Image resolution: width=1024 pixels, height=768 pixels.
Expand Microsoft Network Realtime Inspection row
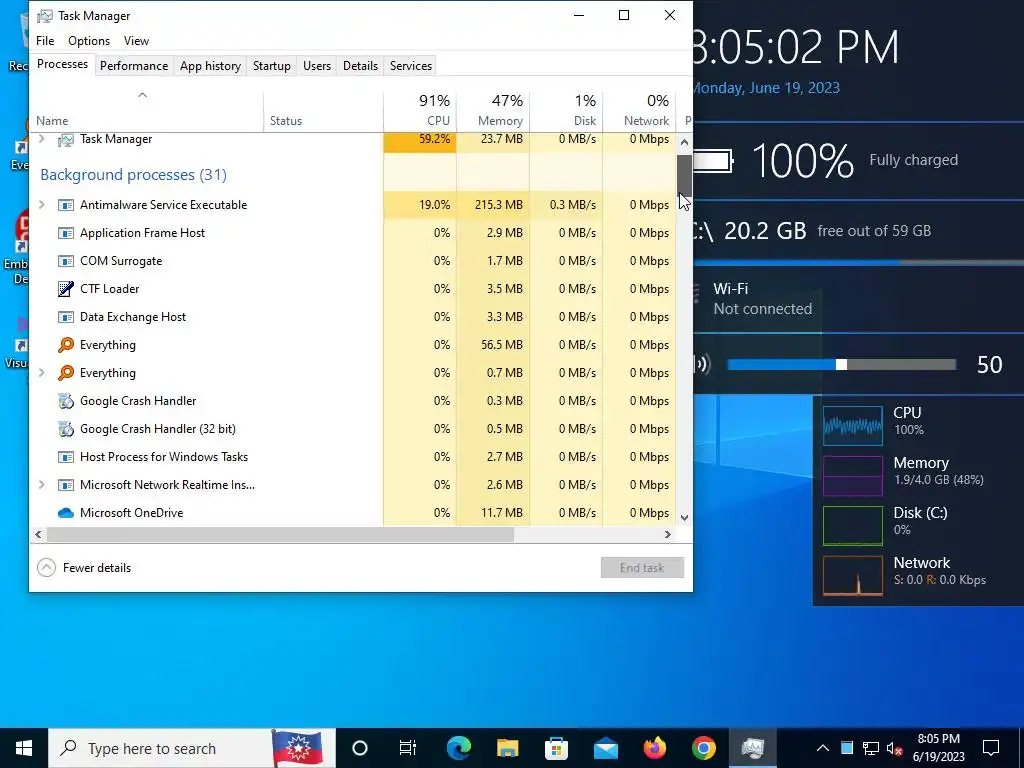click(x=42, y=485)
